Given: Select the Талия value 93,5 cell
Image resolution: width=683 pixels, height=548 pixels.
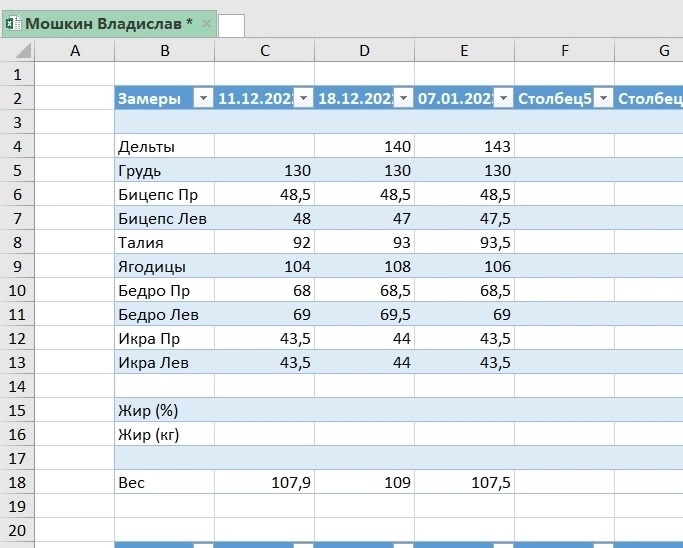Looking at the screenshot, I should pyautogui.click(x=464, y=243).
